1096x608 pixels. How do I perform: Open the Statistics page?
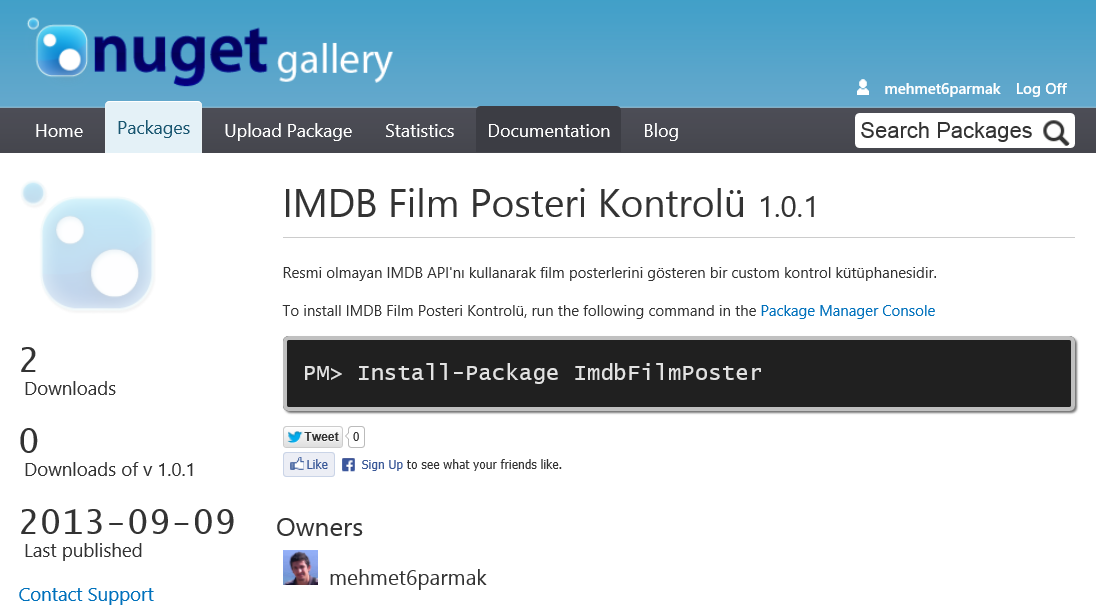click(419, 131)
